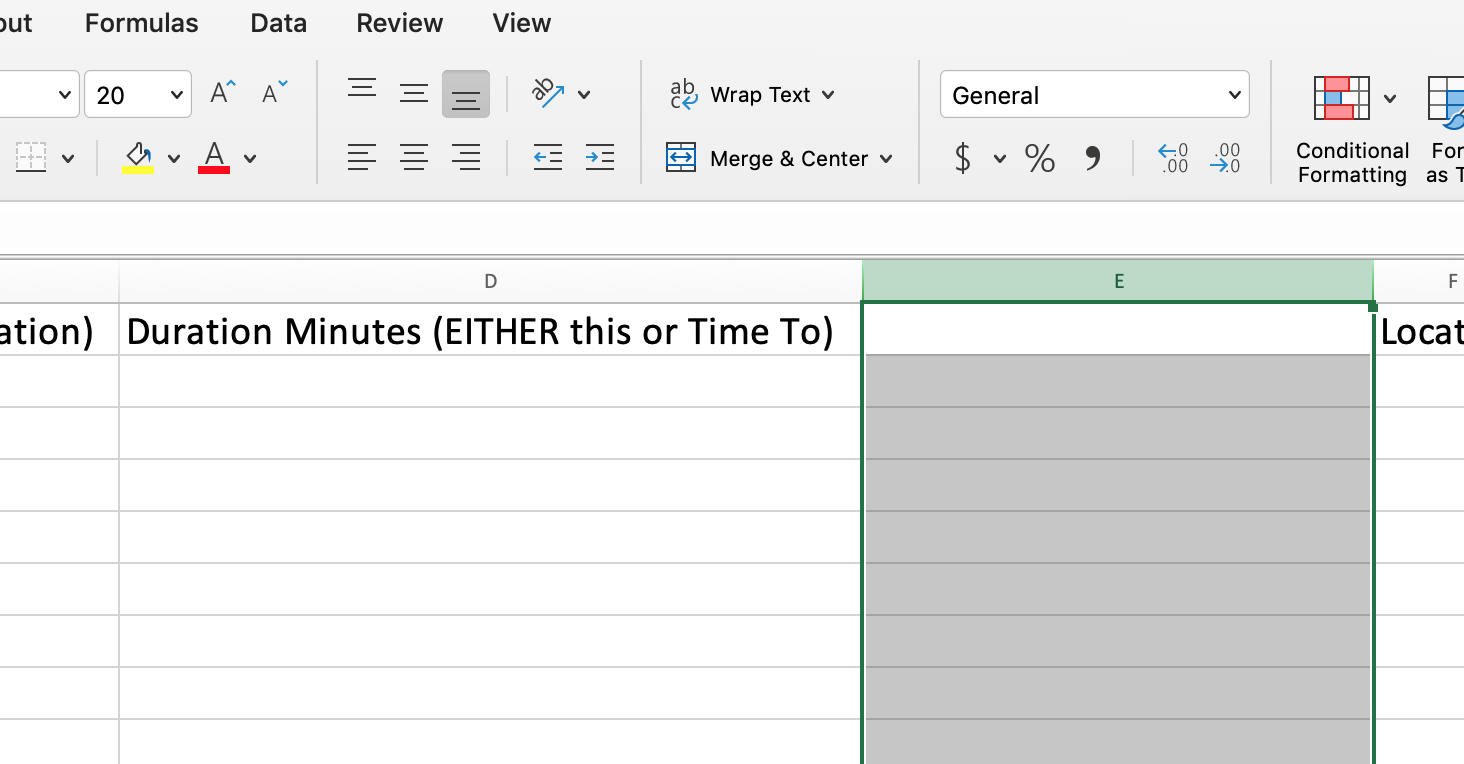
Task: Open the Data ribbon tab
Action: pyautogui.click(x=278, y=23)
